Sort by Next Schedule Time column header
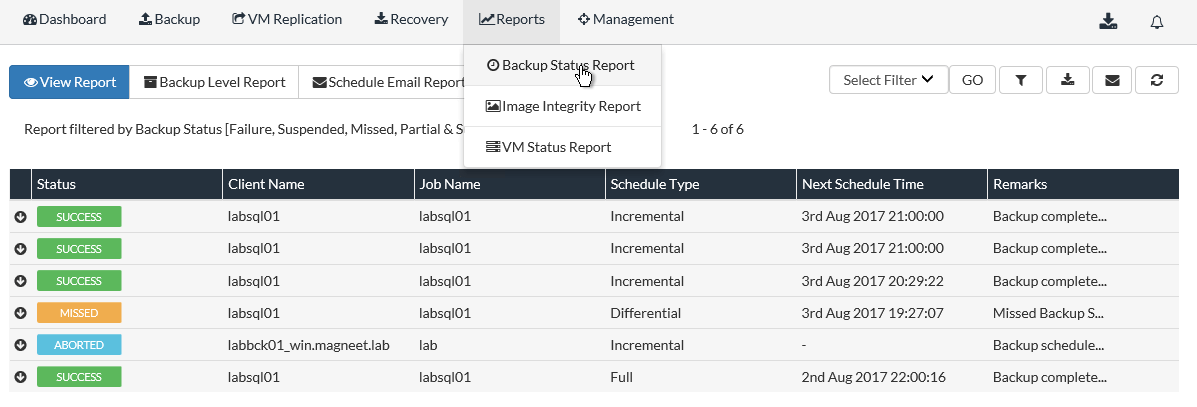Screen dimensions: 1197x407 coord(862,184)
